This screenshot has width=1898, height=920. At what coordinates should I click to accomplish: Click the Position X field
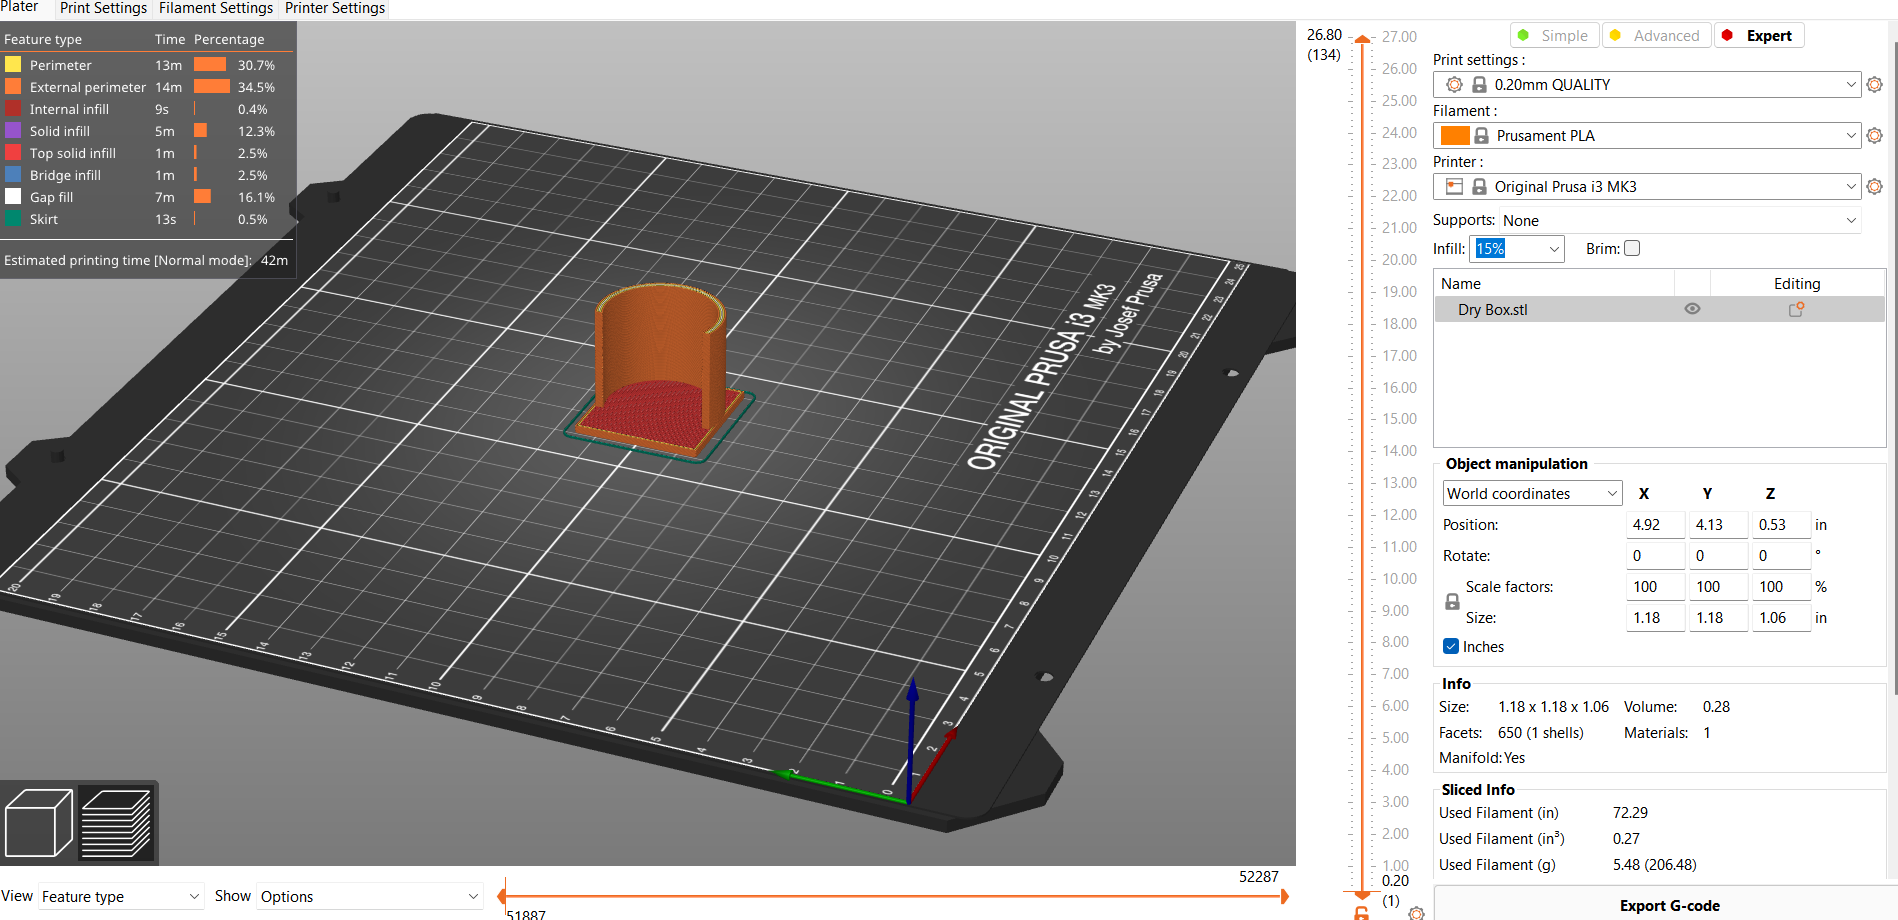point(1655,525)
